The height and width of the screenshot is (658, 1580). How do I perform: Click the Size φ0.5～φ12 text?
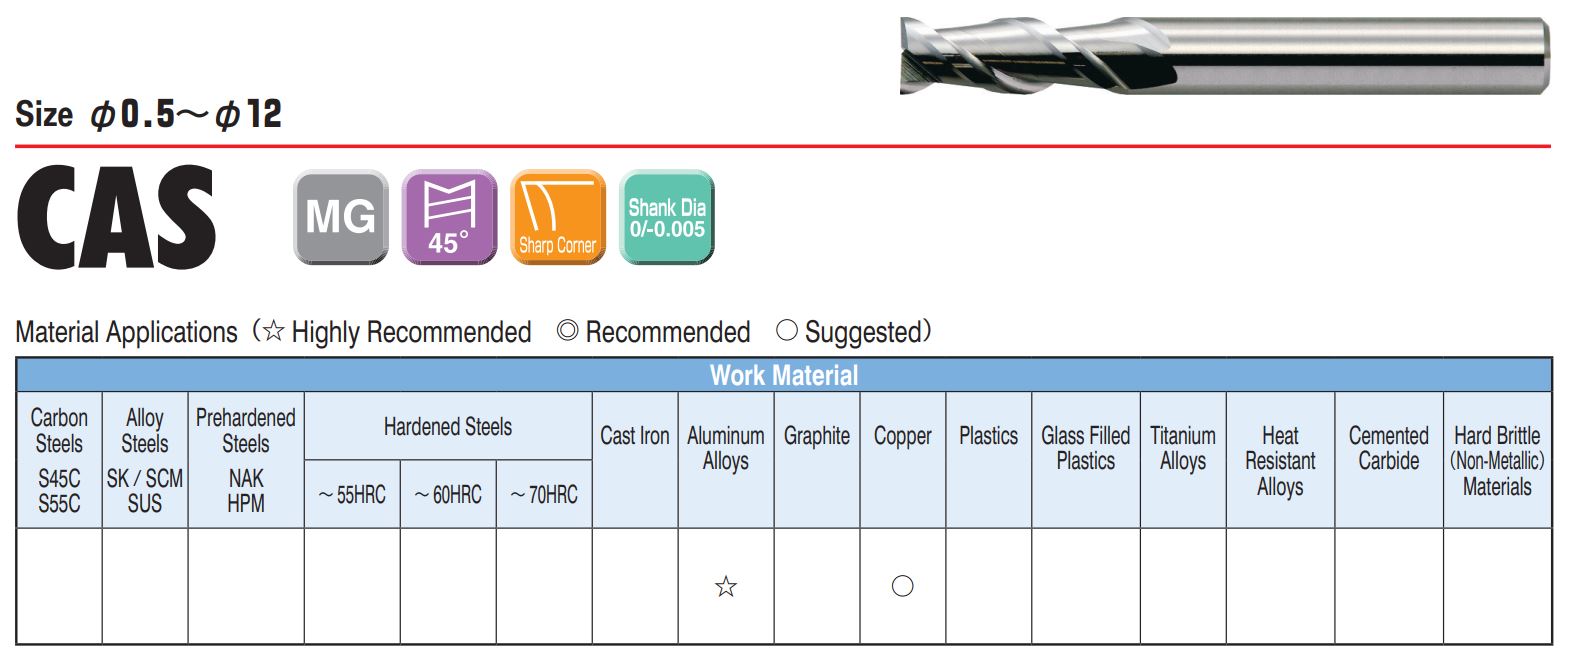148,114
